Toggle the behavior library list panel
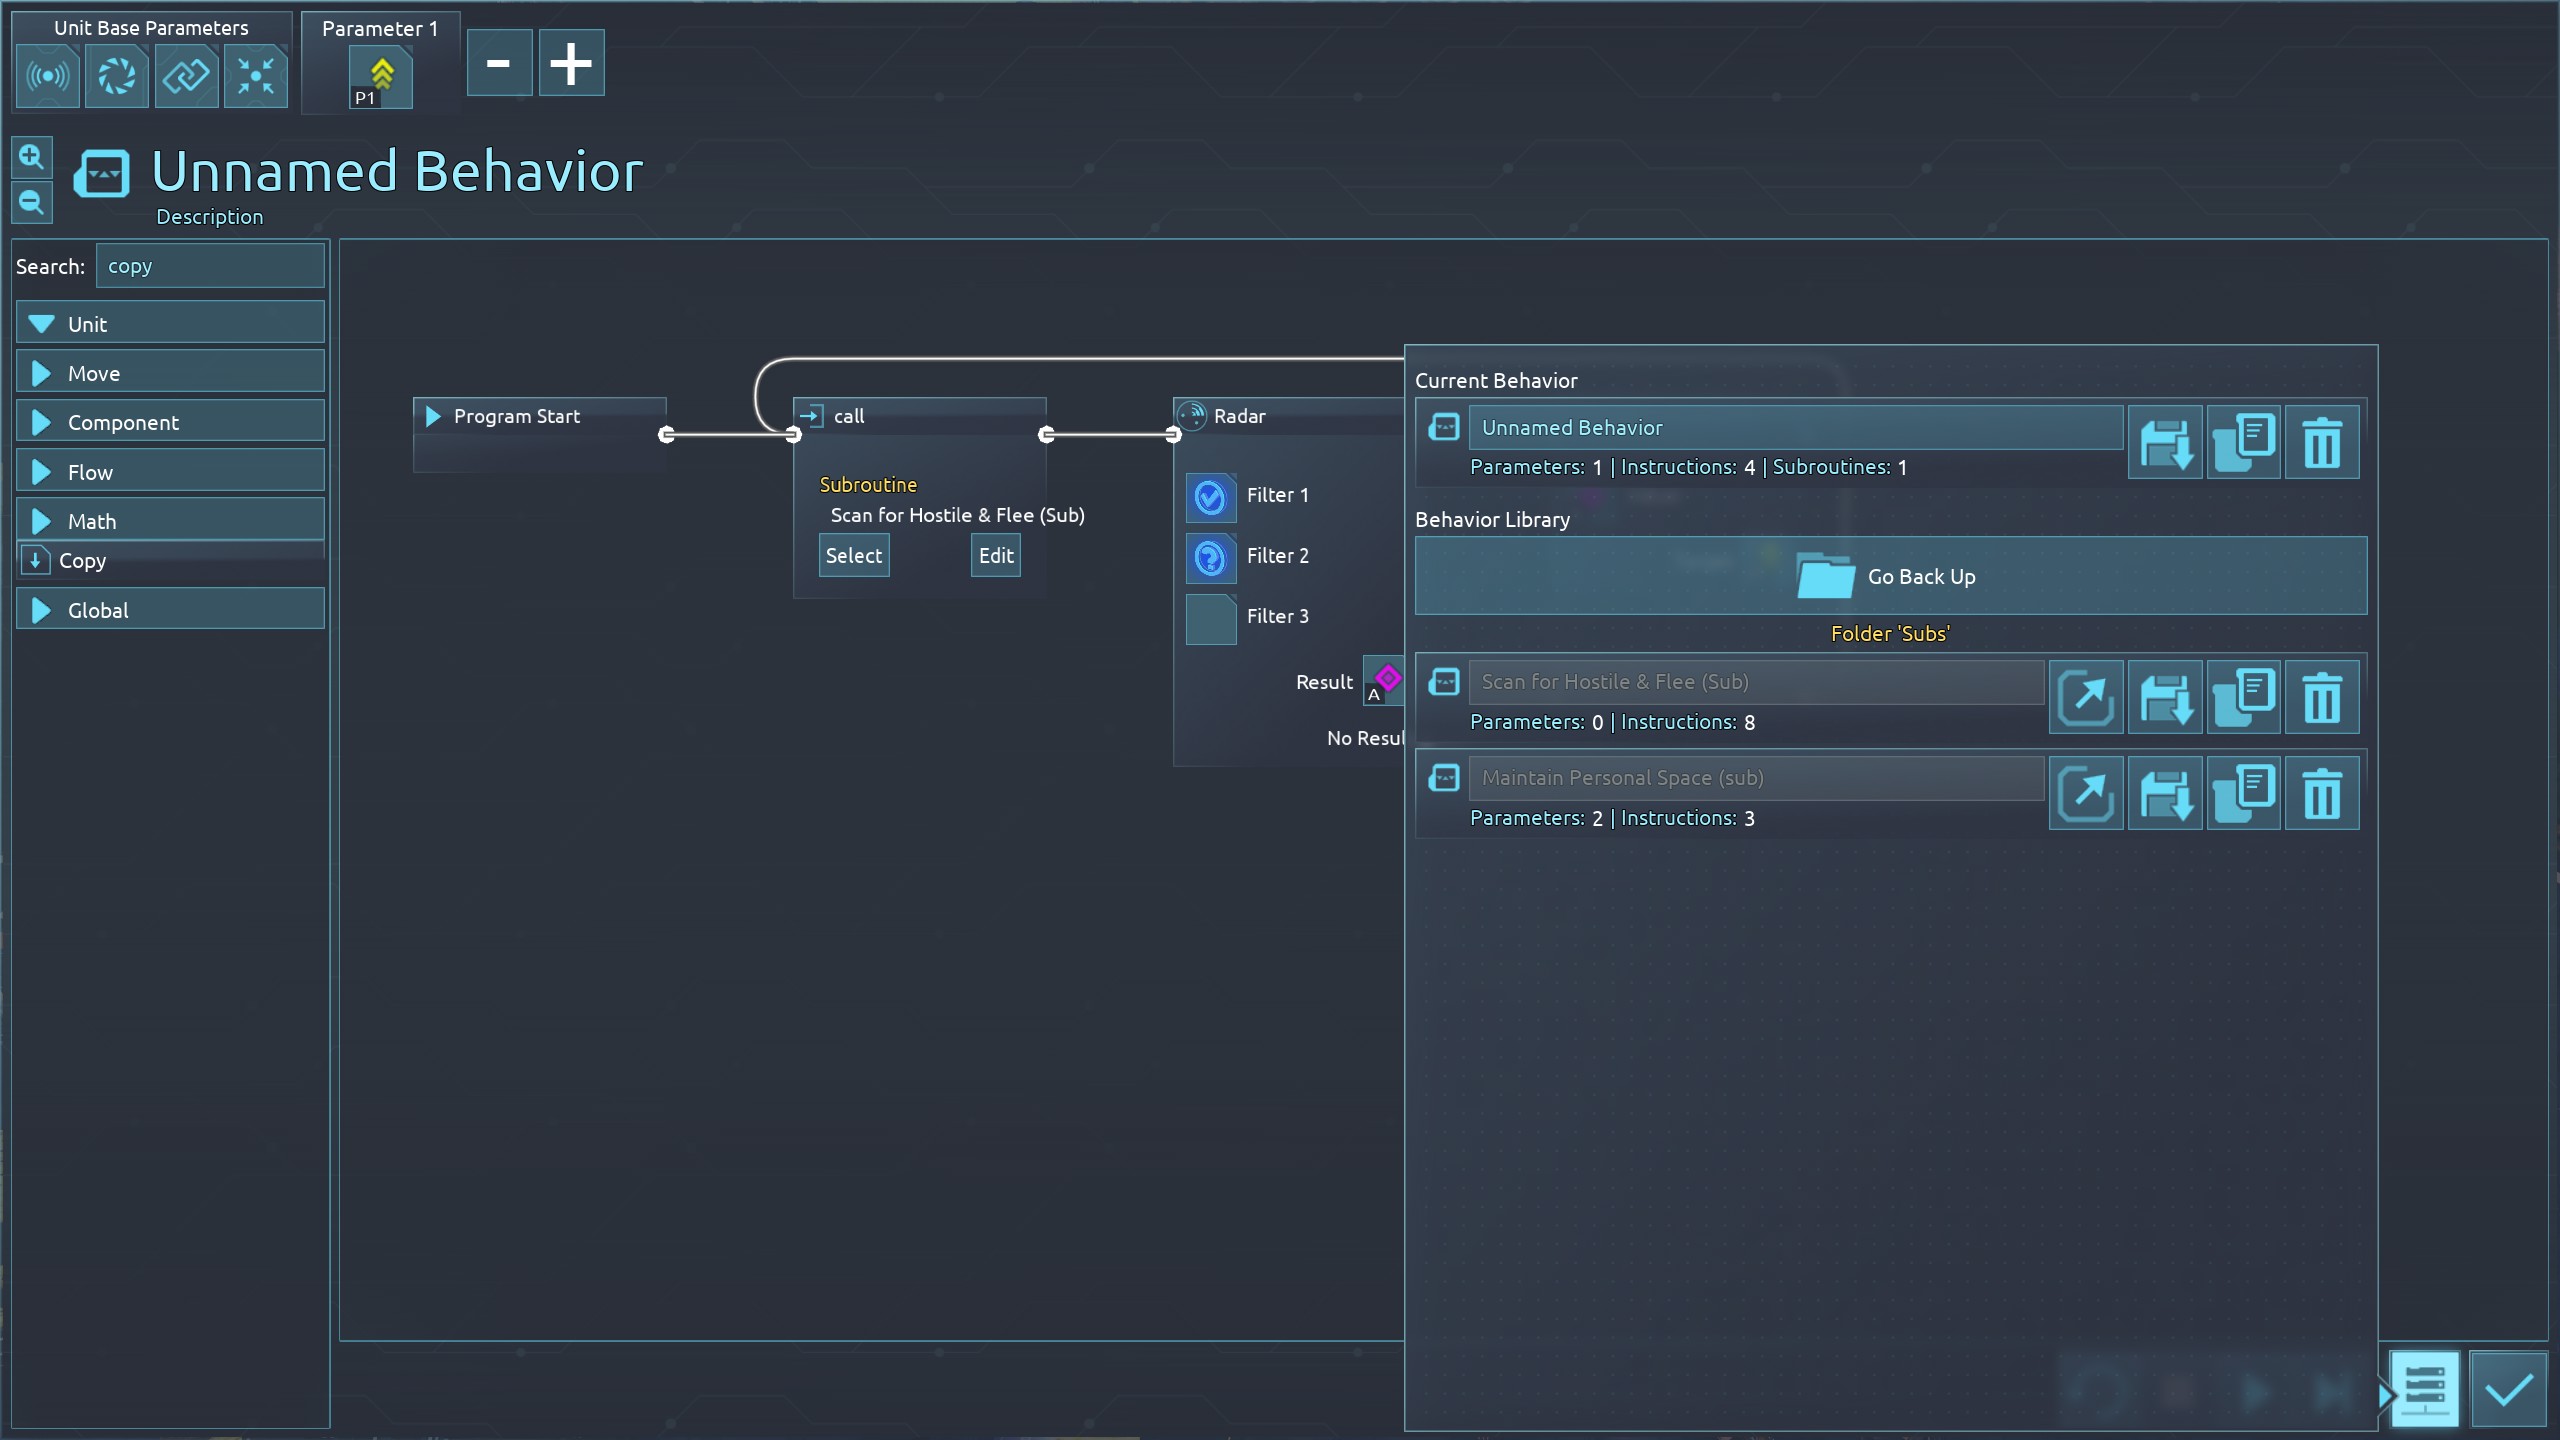 pos(2423,1388)
